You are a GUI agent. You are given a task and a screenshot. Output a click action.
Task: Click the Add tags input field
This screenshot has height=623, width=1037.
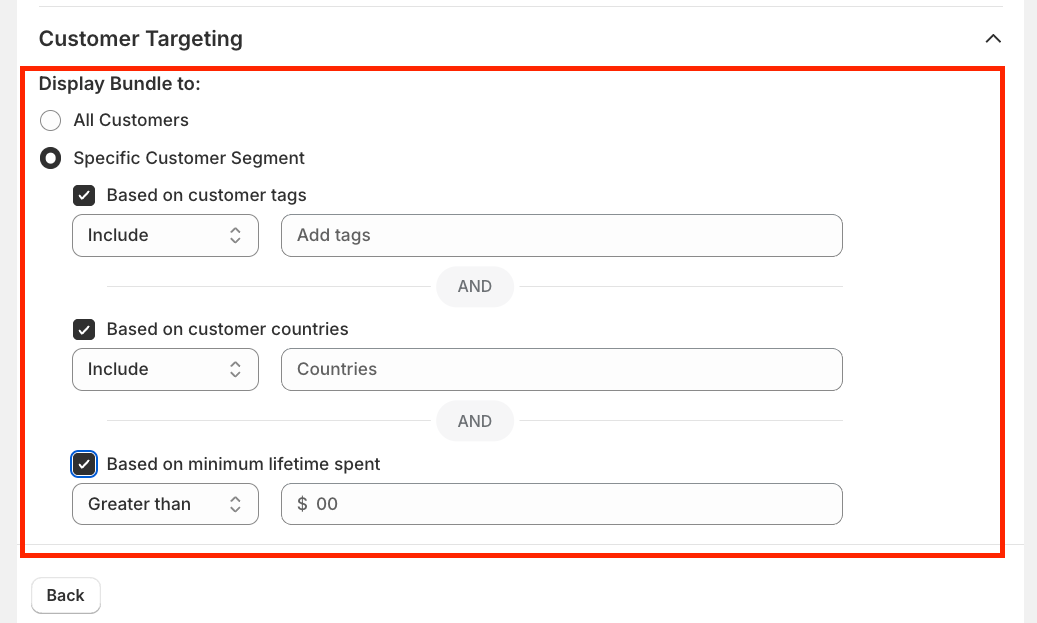(x=562, y=236)
